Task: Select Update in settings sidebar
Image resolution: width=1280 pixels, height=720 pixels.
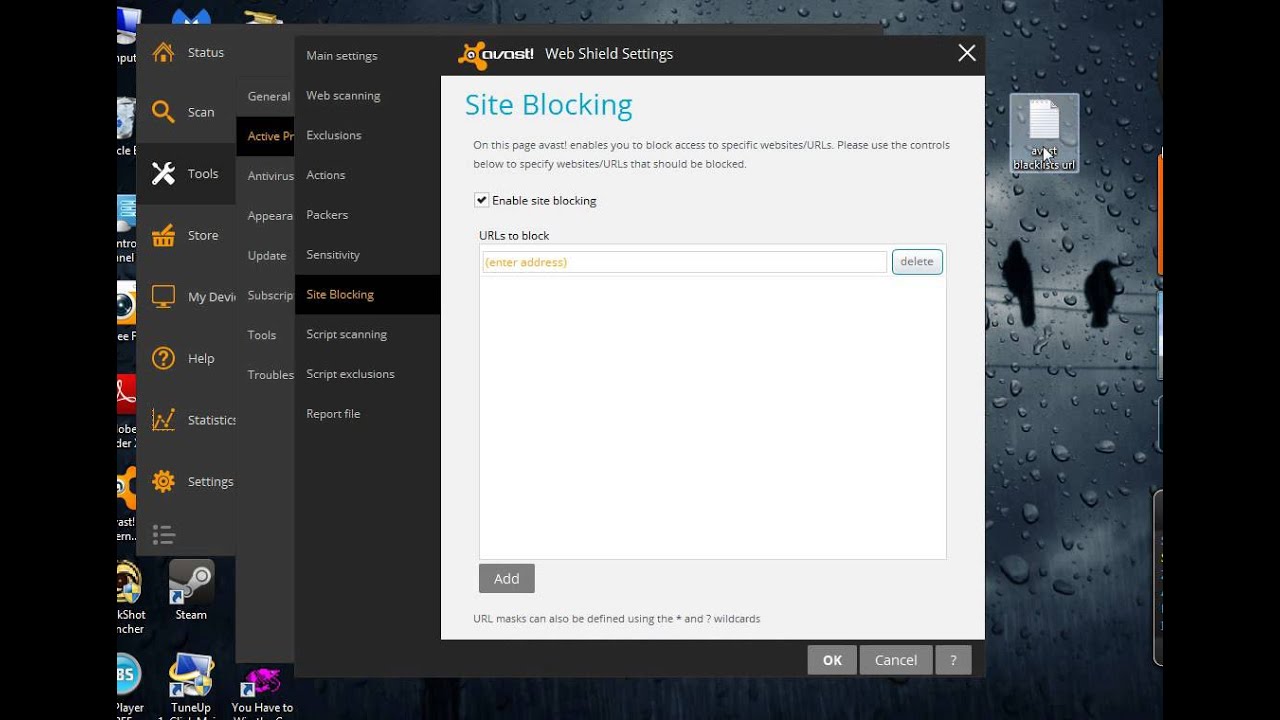Action: pyautogui.click(x=266, y=256)
